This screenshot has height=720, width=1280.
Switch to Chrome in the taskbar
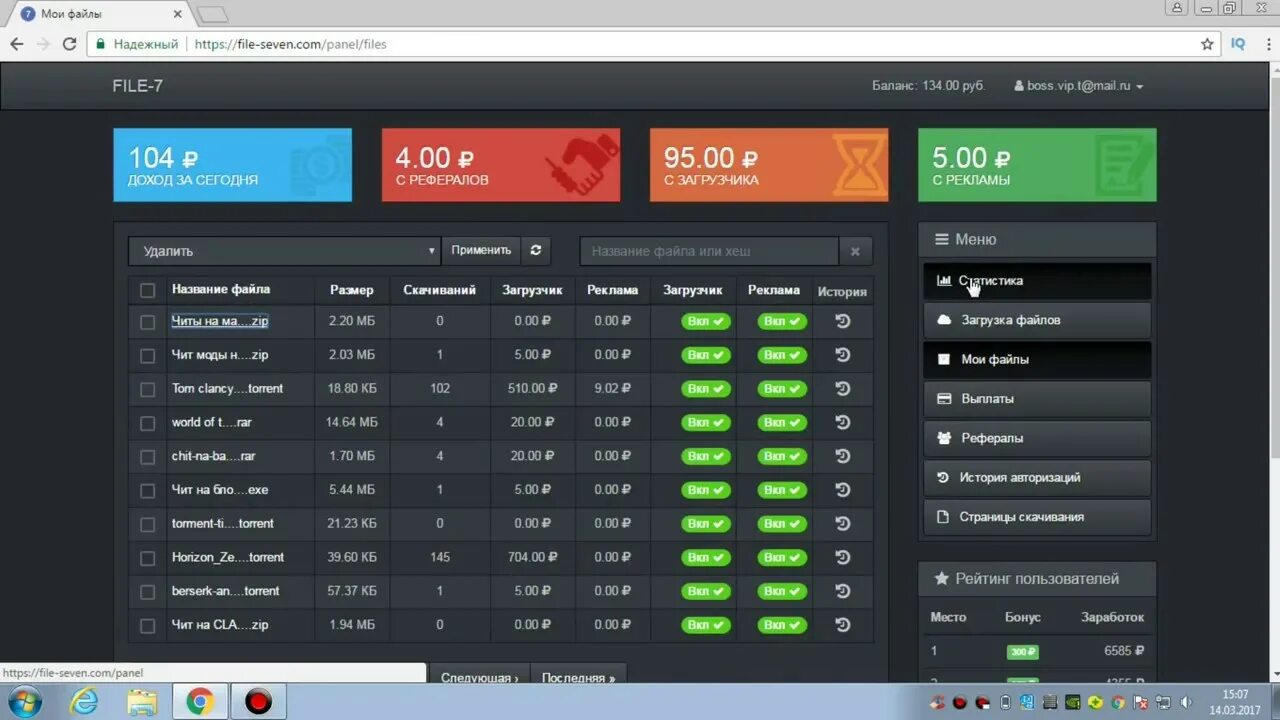200,702
